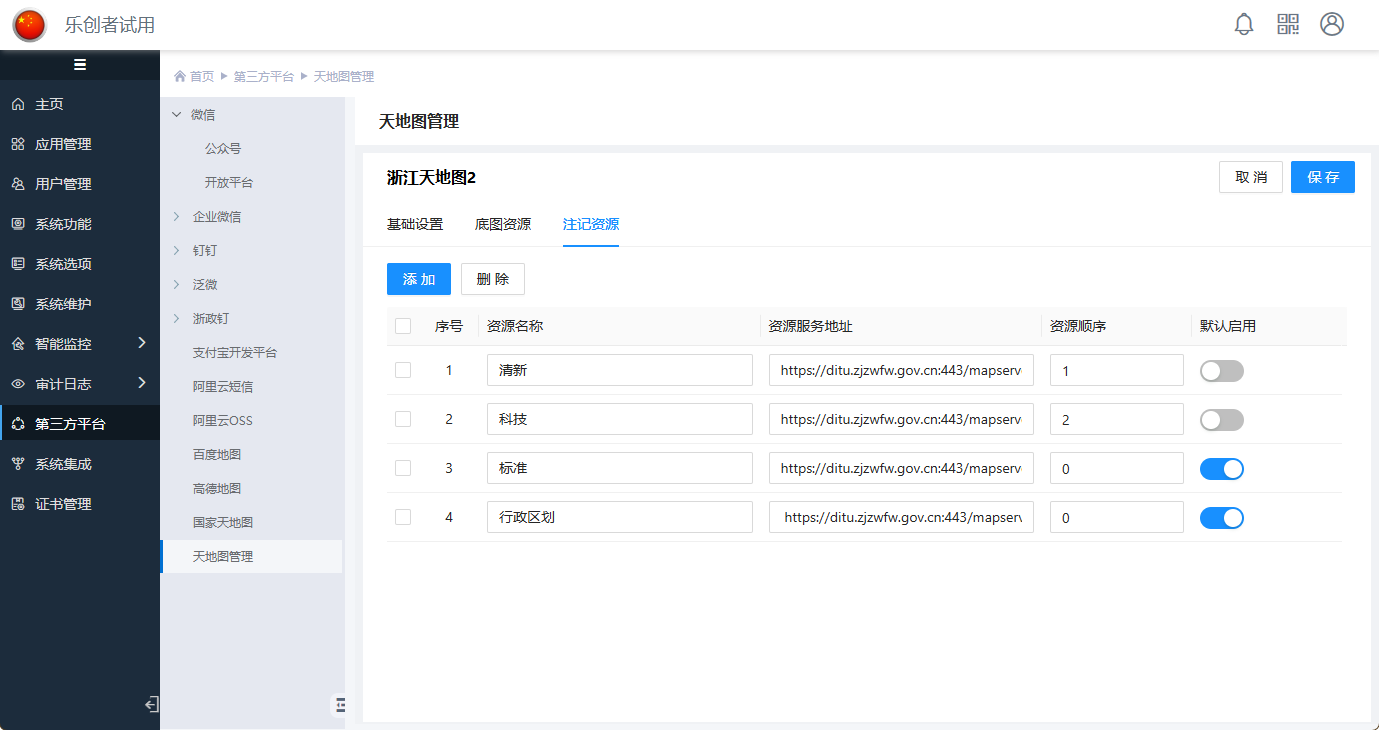Open the user account avatar icon

pos(1332,25)
